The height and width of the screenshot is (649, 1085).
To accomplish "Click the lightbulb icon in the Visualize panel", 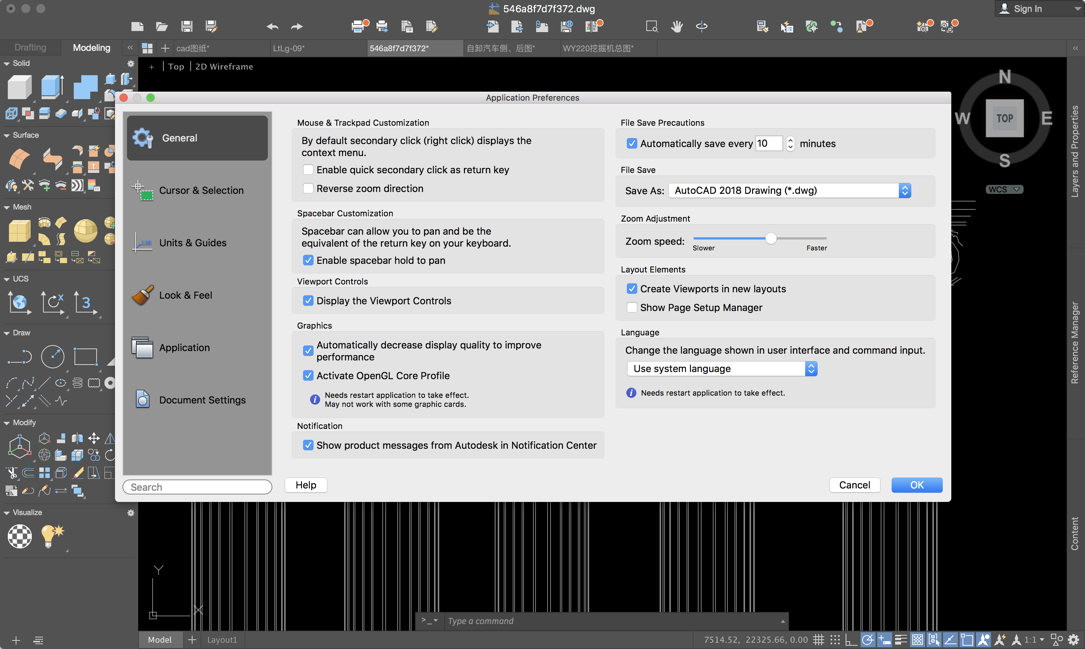I will tap(47, 536).
